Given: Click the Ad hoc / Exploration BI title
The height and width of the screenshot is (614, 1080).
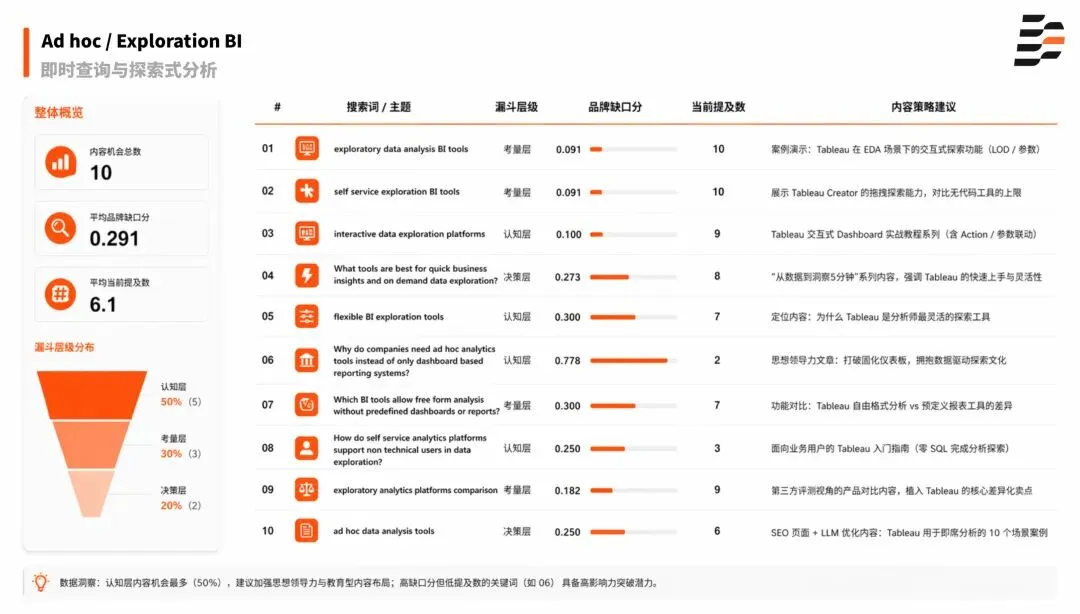Looking at the screenshot, I should tap(141, 41).
